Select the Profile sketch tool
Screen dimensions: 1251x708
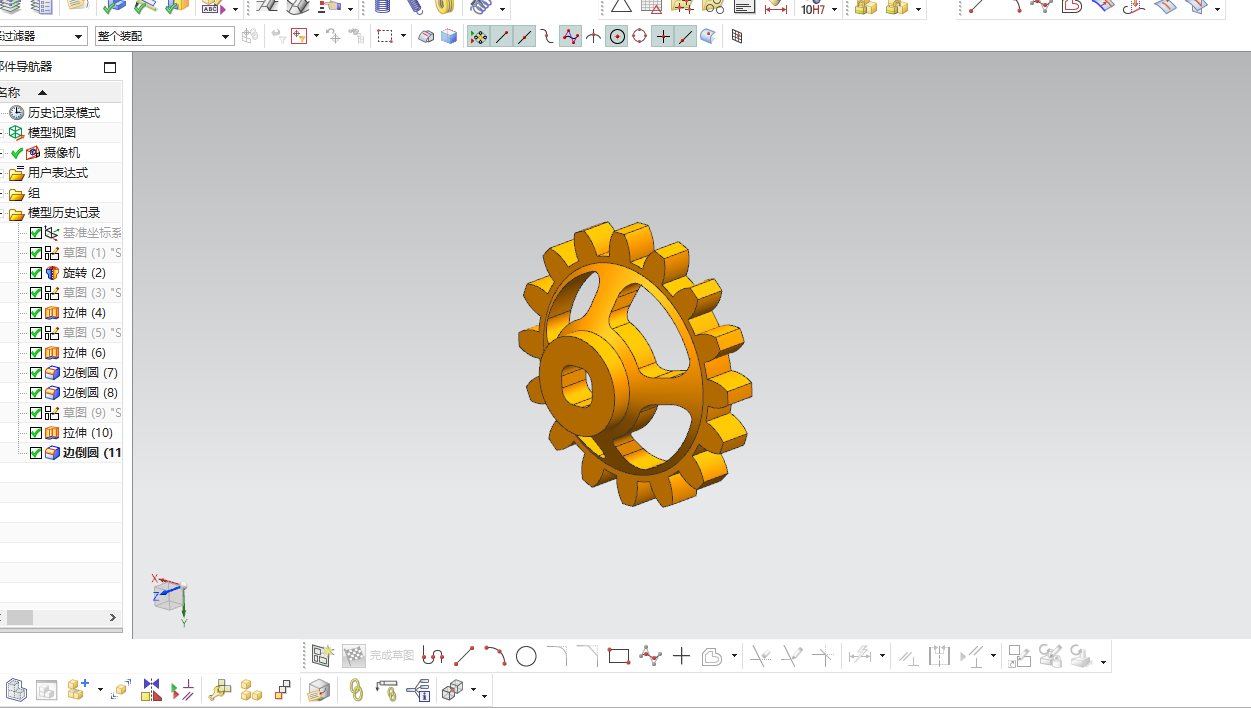432,657
